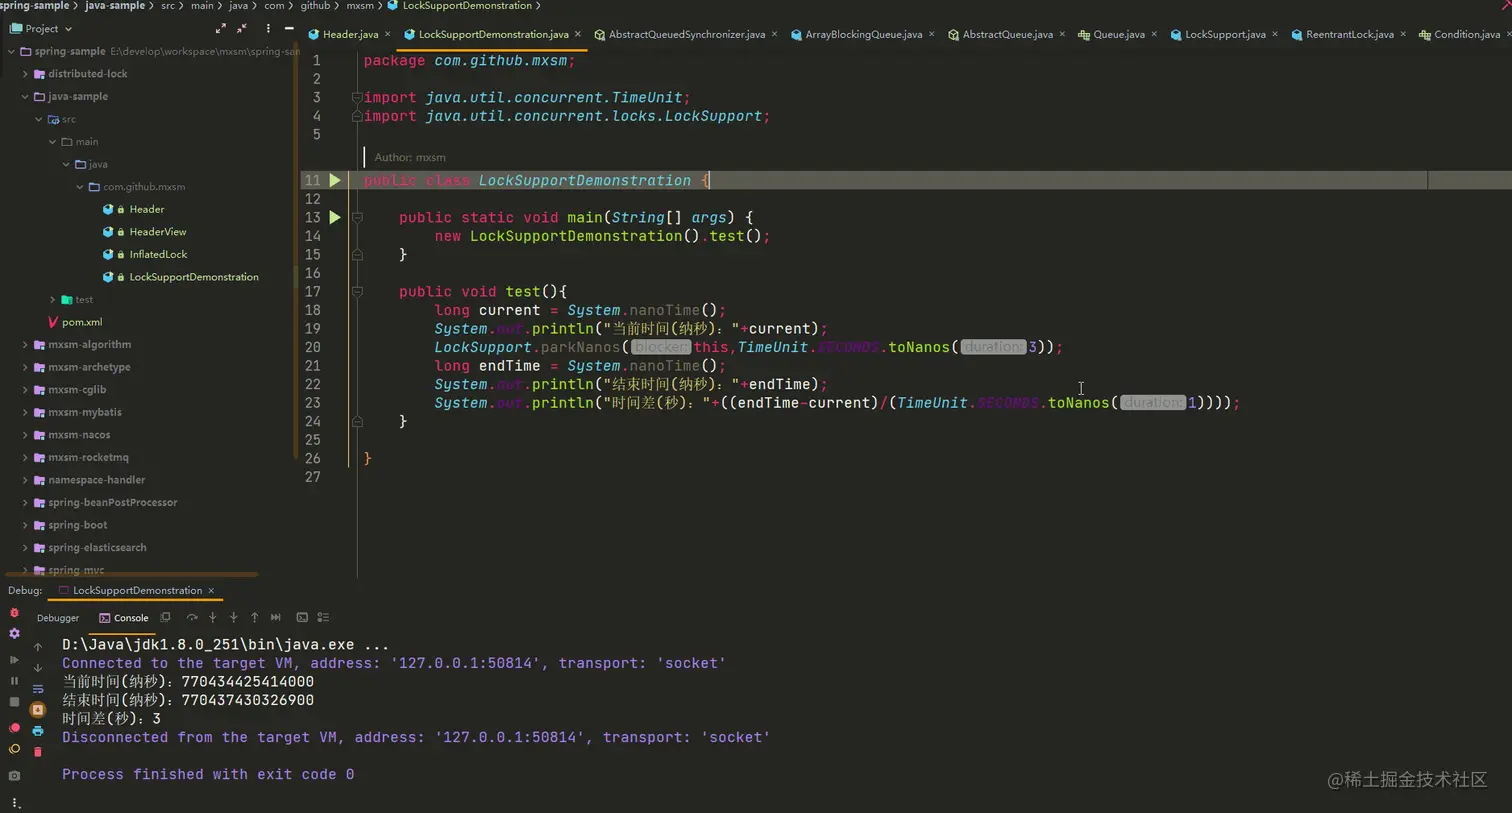
Task: Fold the test method at line 17
Action: coord(357,292)
